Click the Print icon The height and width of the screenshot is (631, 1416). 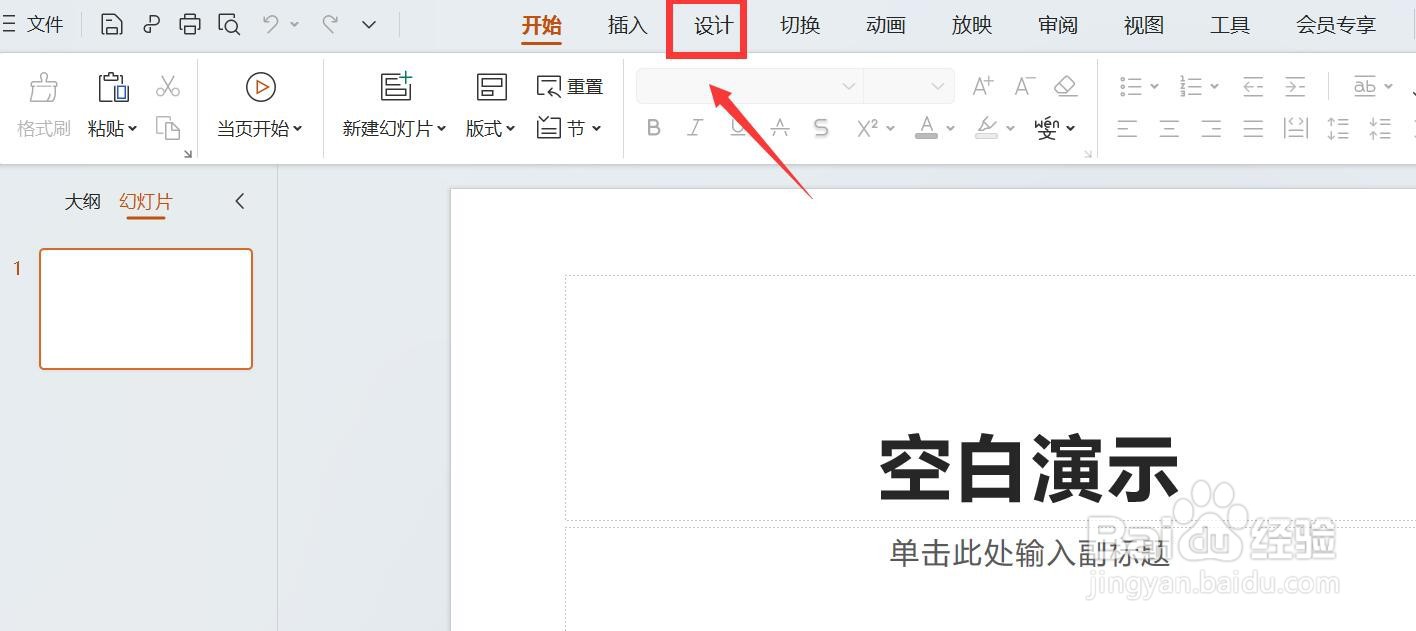(x=190, y=25)
